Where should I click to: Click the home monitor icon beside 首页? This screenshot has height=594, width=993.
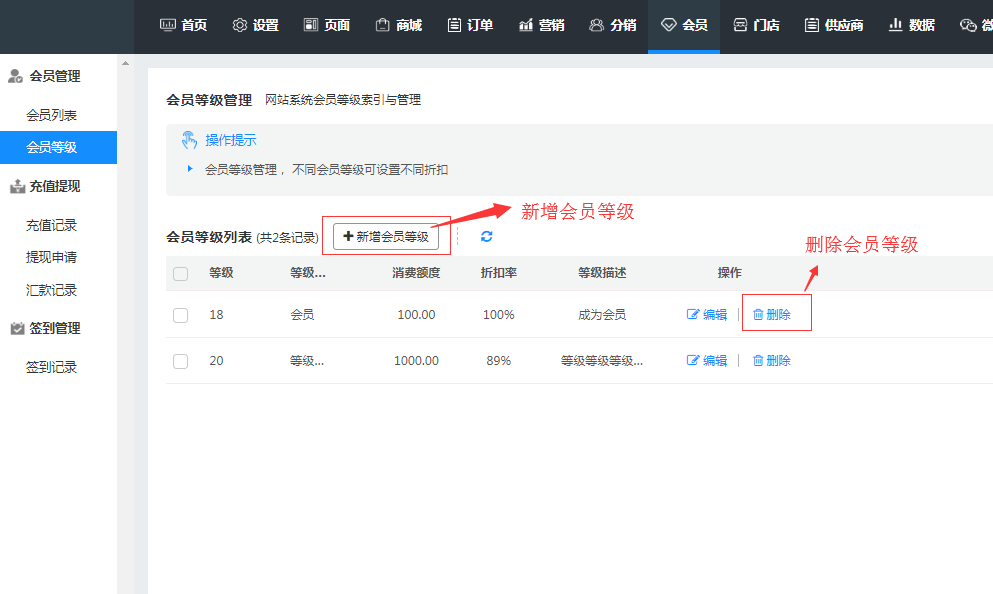click(167, 25)
